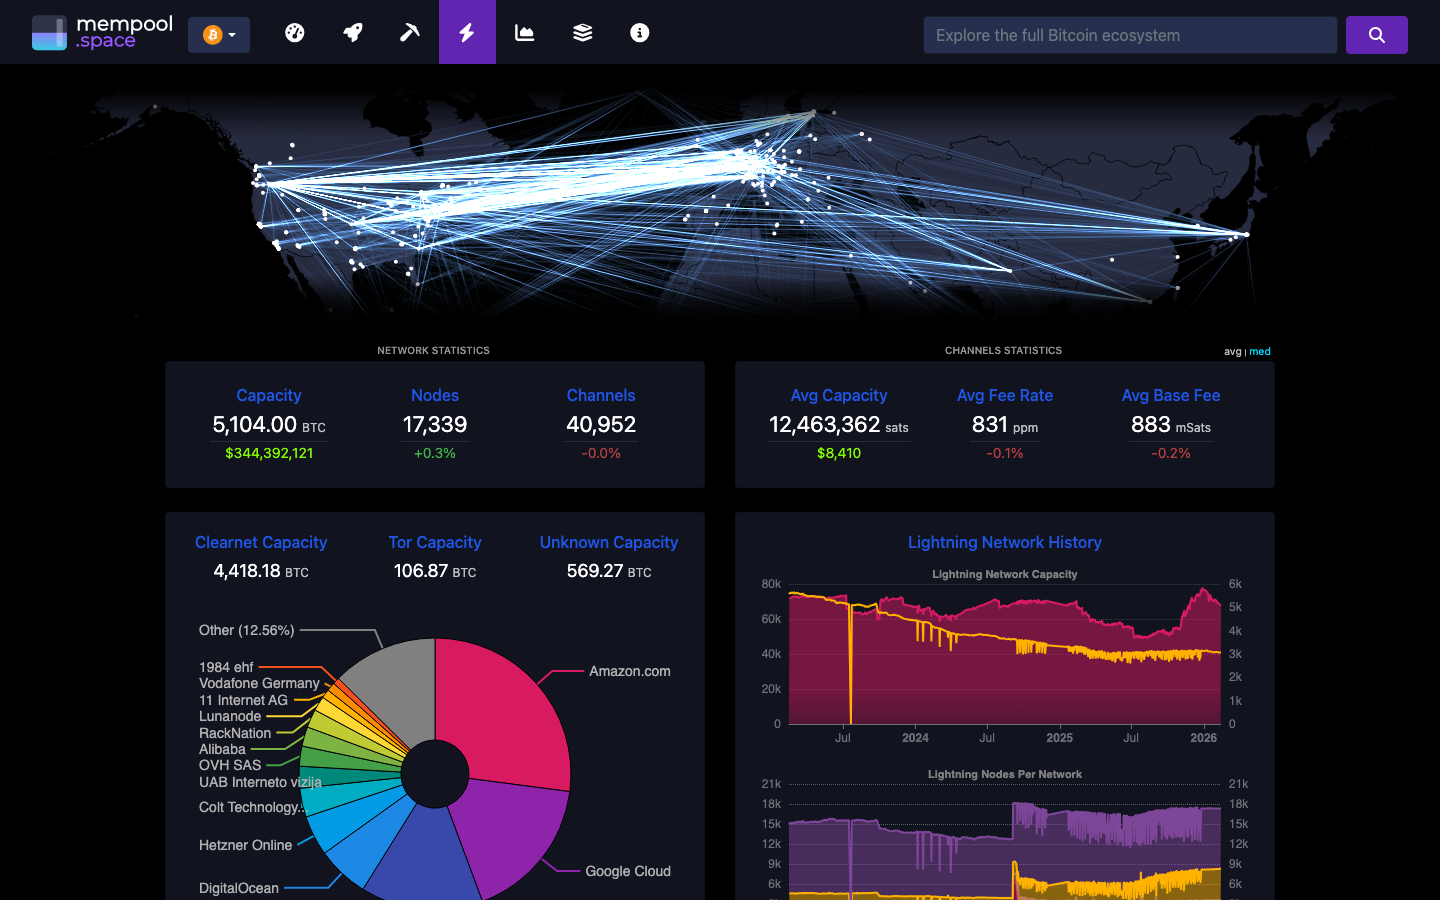
Task: Click the Amazon.com legend label
Action: pos(629,671)
